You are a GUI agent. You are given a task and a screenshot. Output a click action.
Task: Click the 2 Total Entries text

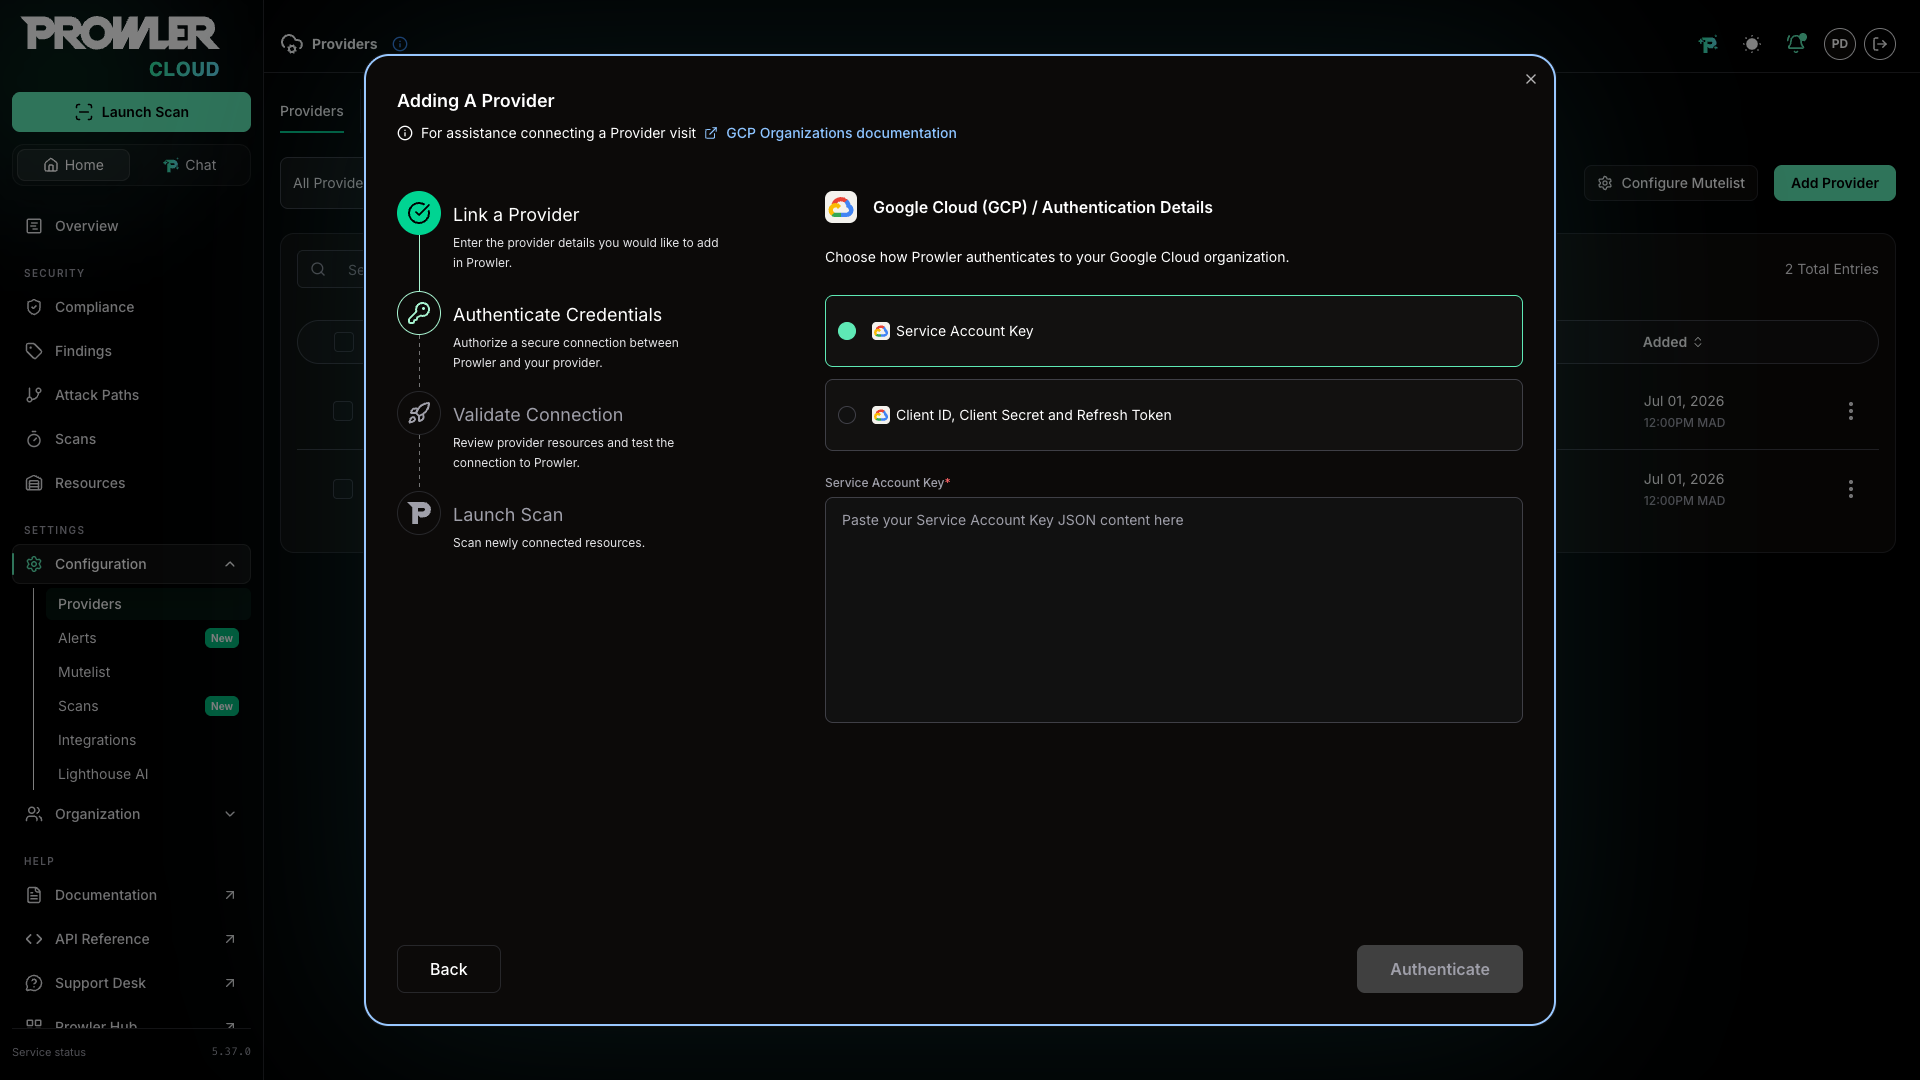coord(1832,269)
